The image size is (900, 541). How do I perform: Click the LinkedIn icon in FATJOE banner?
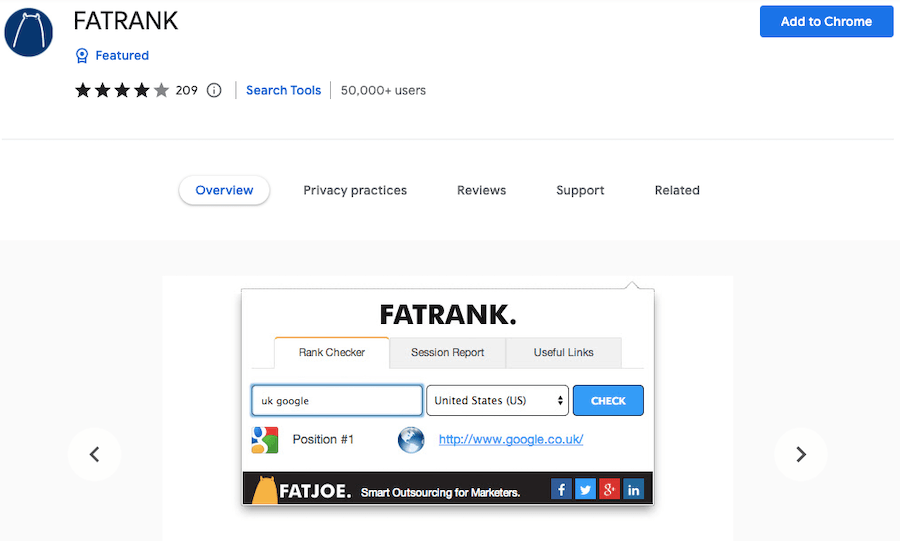coord(634,489)
